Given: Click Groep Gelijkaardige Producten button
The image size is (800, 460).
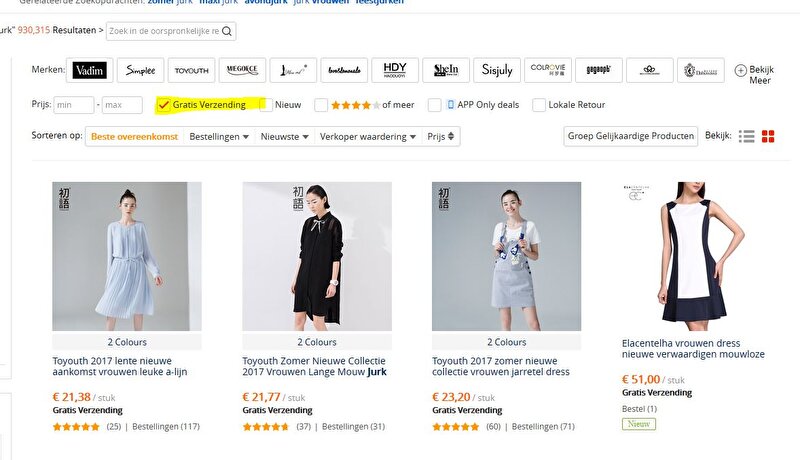Looking at the screenshot, I should click(x=631, y=136).
